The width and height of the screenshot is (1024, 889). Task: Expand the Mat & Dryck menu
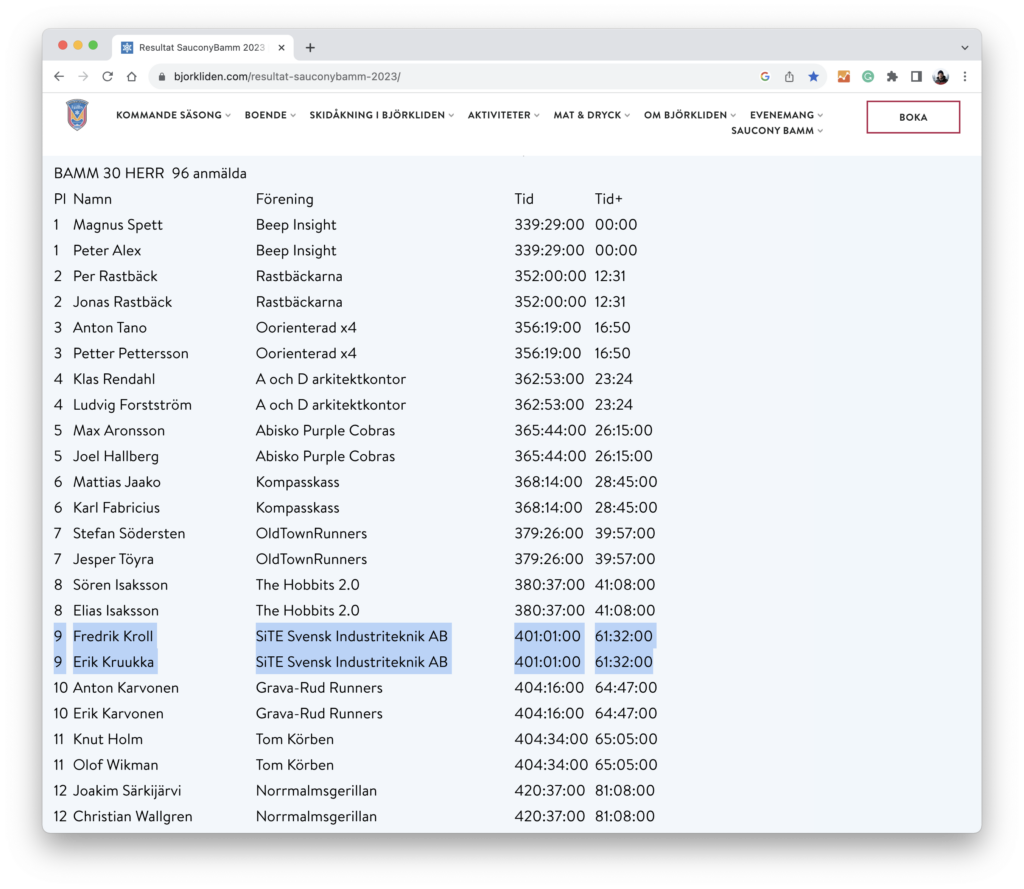[592, 115]
